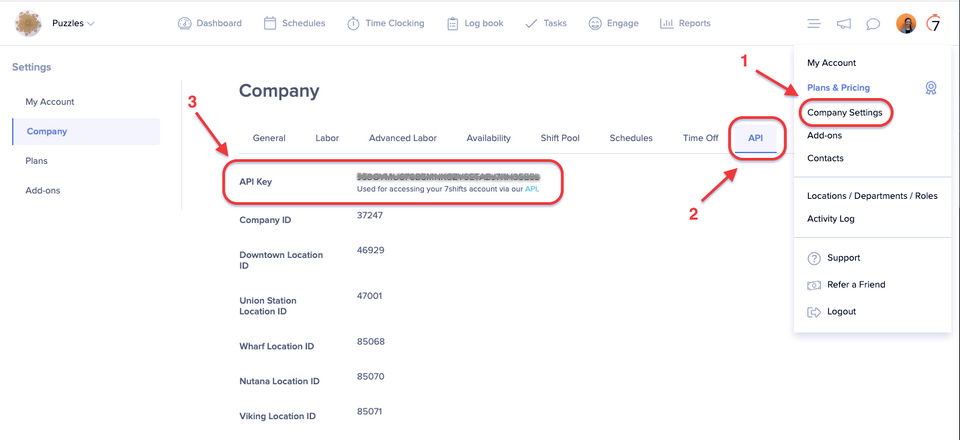Select the Shift Pool tab
Screen dimensions: 960x440
point(560,138)
